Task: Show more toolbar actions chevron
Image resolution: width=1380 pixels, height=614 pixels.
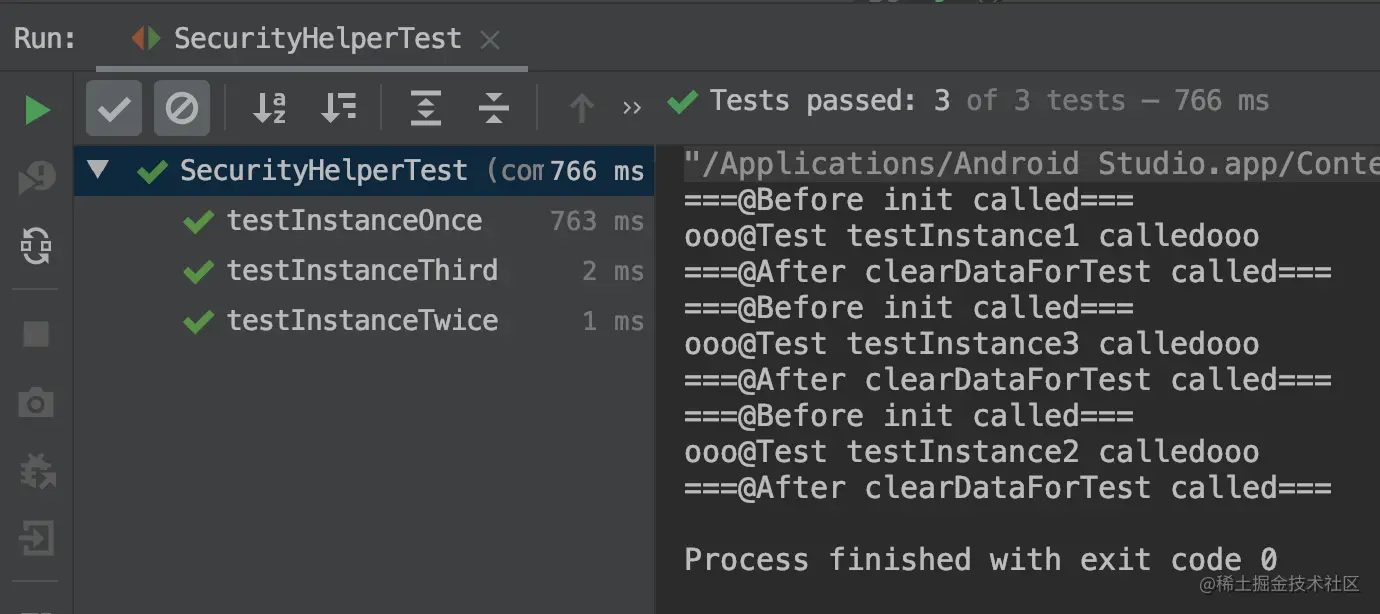Action: pyautogui.click(x=631, y=108)
